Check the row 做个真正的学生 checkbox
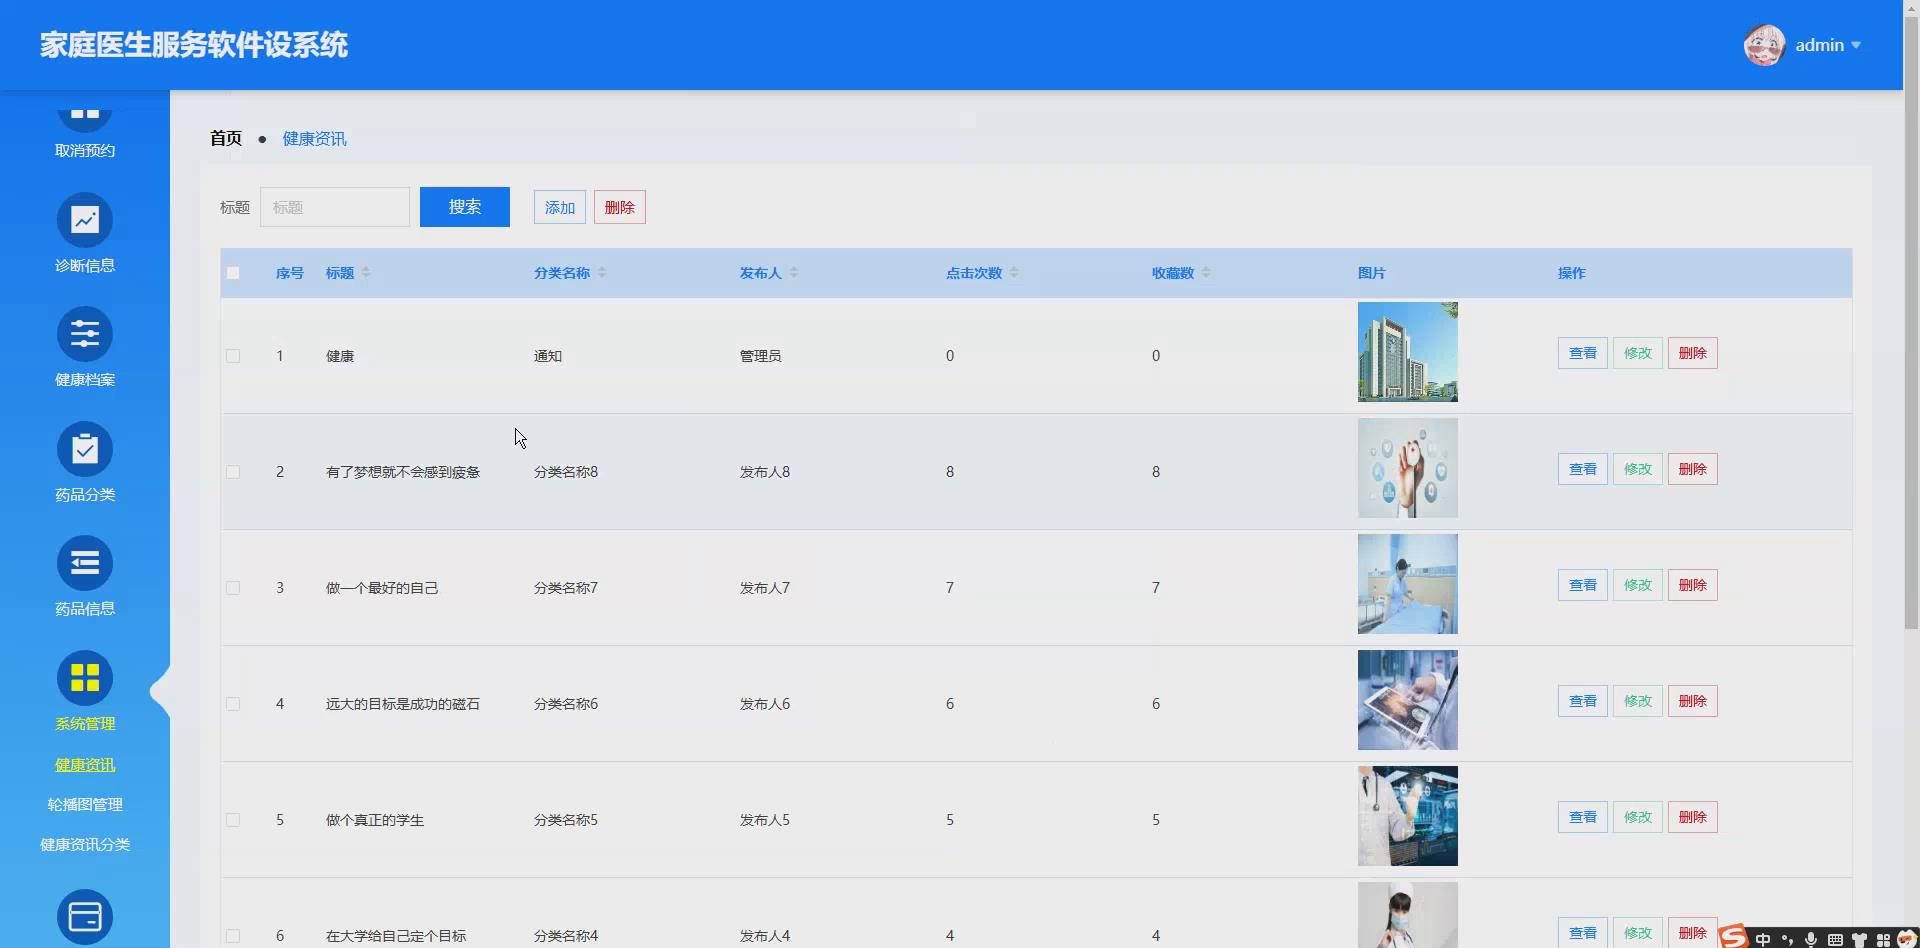Image resolution: width=1920 pixels, height=948 pixels. [x=233, y=820]
